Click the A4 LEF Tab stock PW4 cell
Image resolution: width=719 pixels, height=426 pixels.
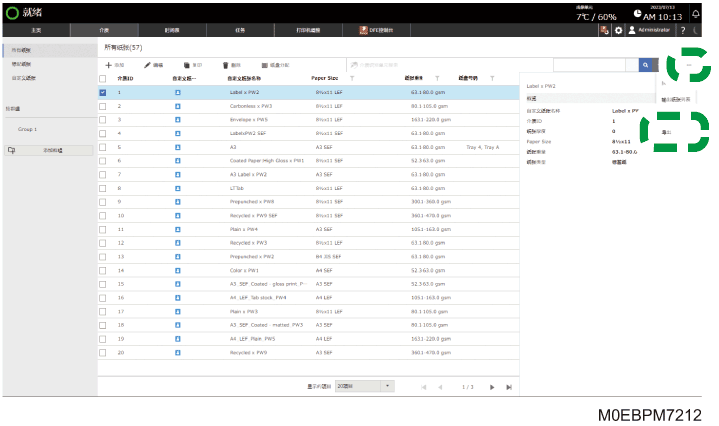pos(258,298)
